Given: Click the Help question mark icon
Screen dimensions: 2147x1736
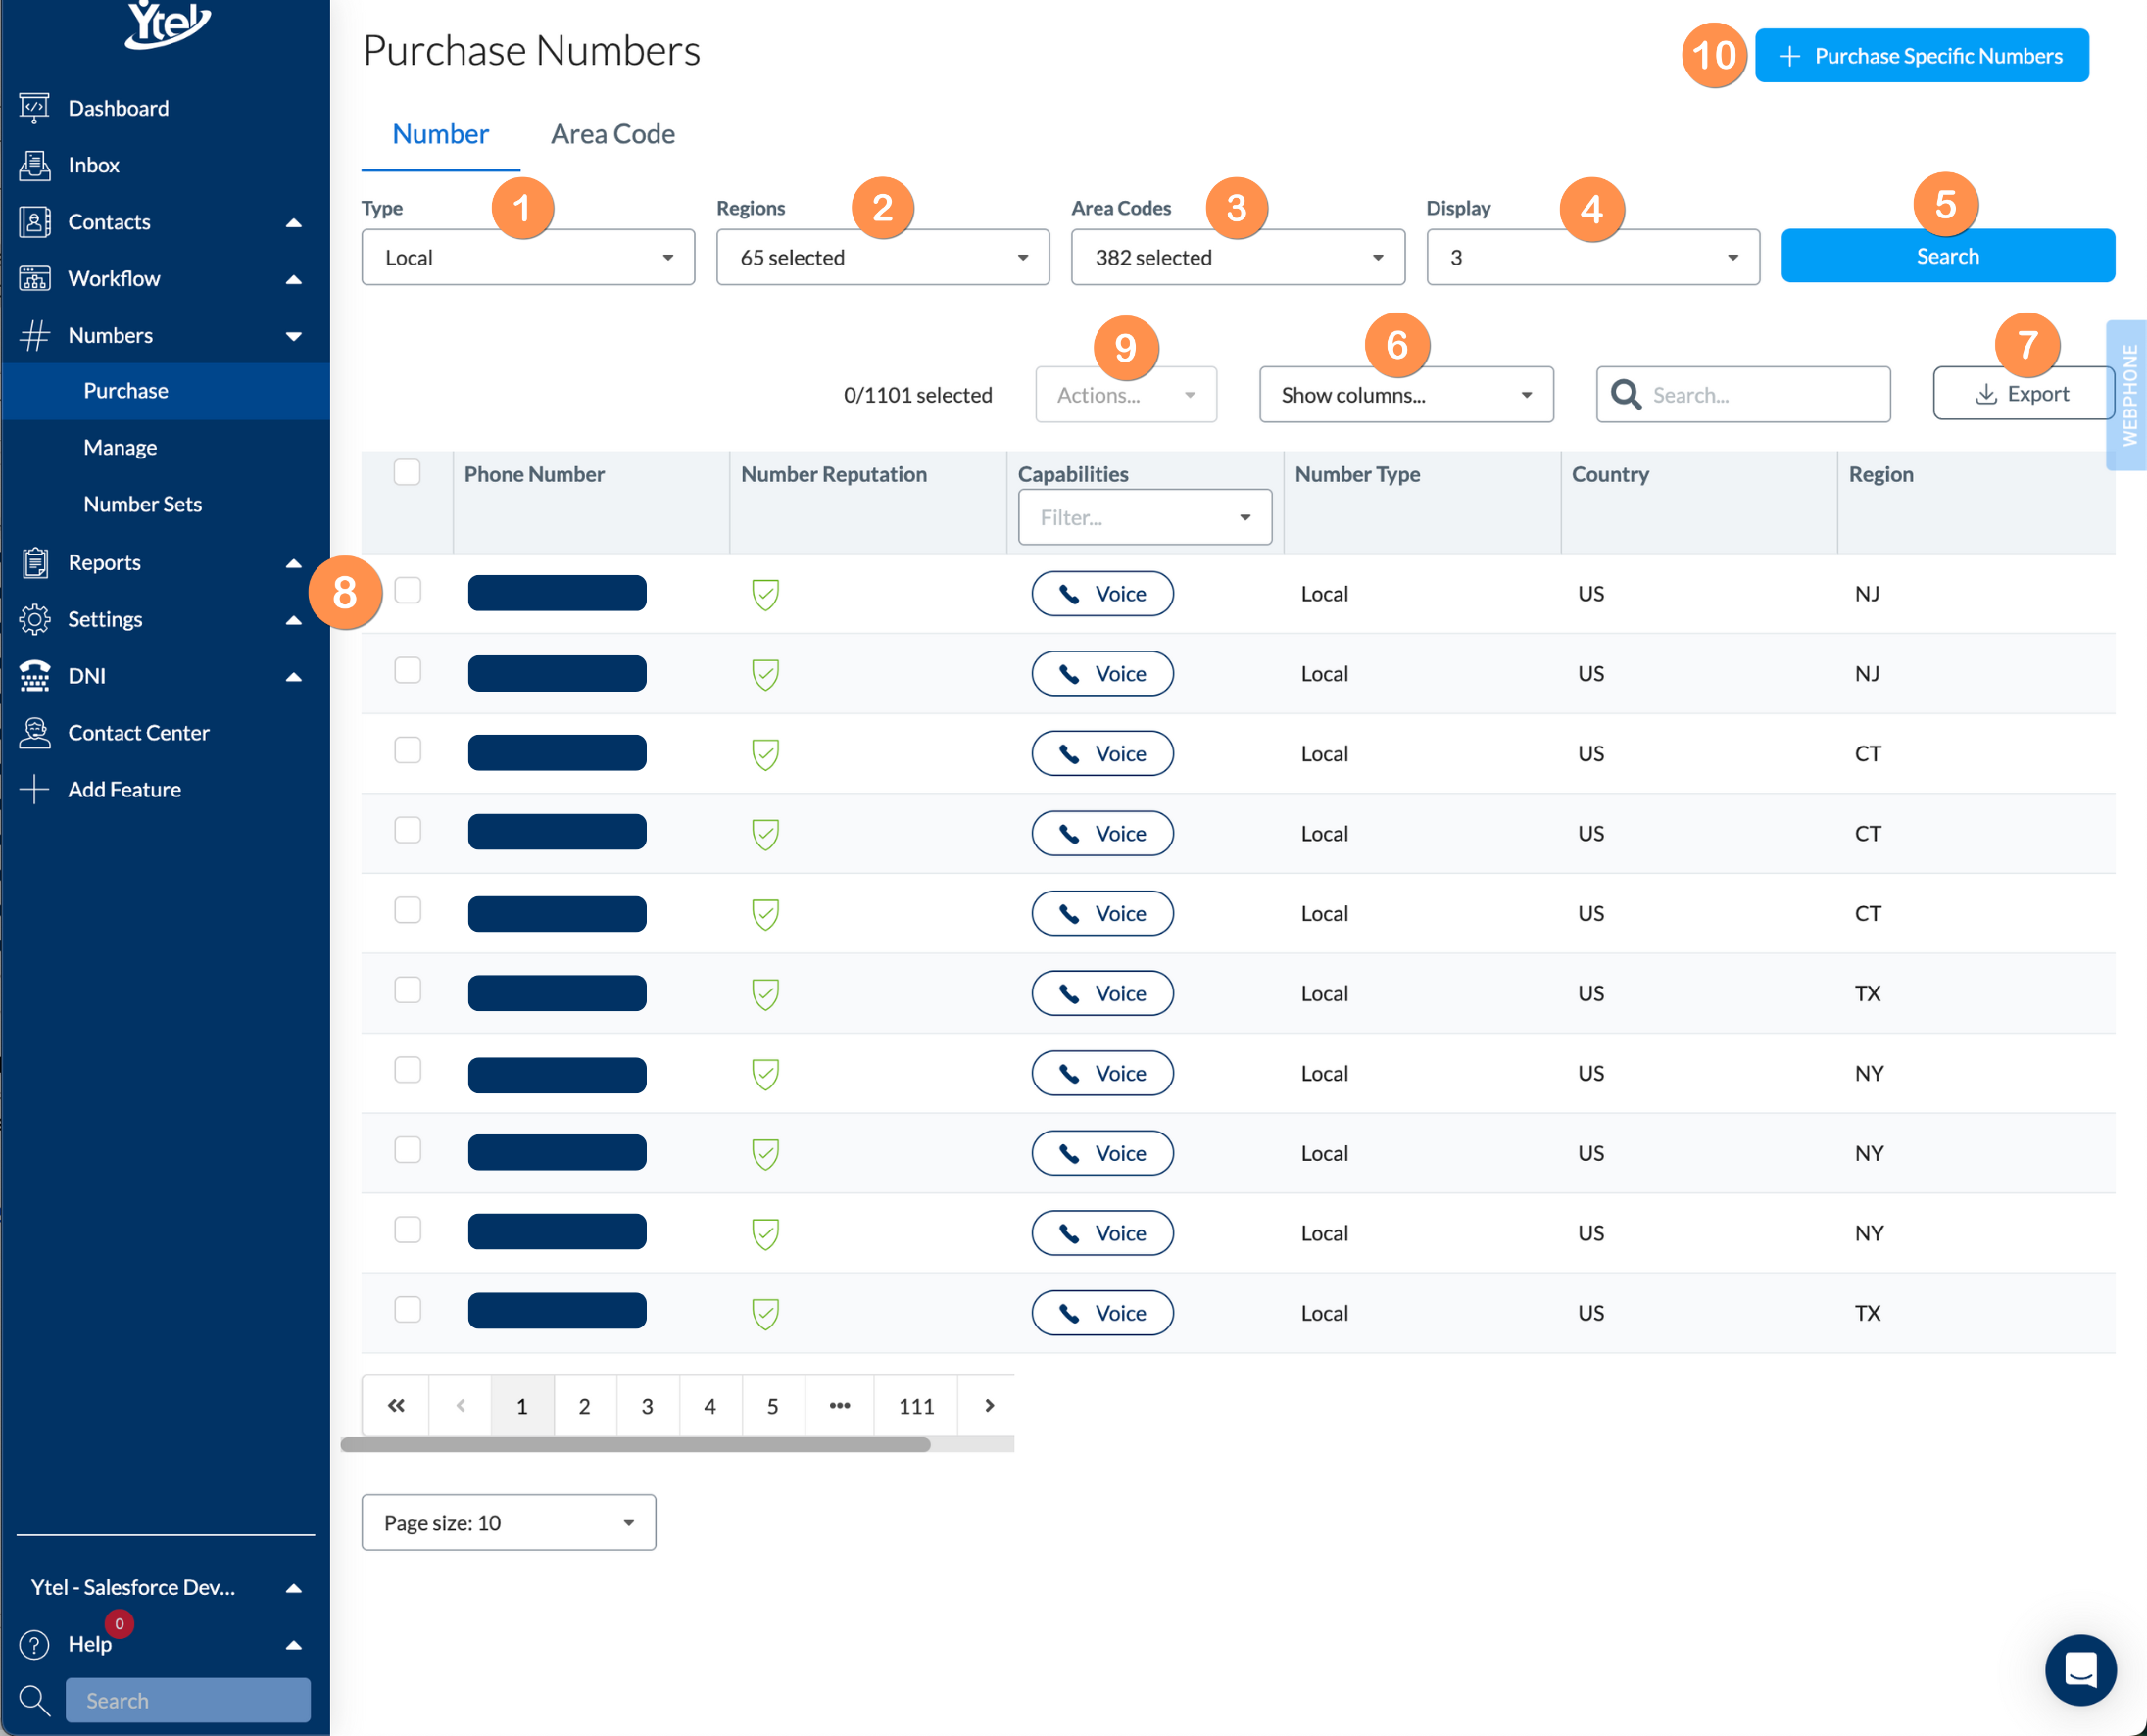Looking at the screenshot, I should click(34, 1644).
